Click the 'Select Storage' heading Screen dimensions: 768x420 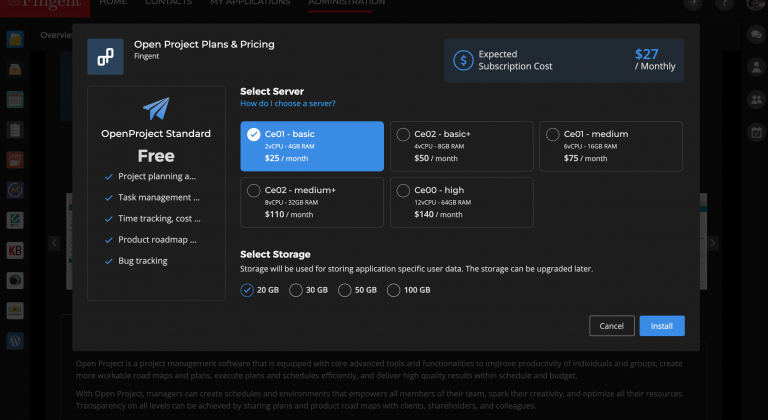275,254
